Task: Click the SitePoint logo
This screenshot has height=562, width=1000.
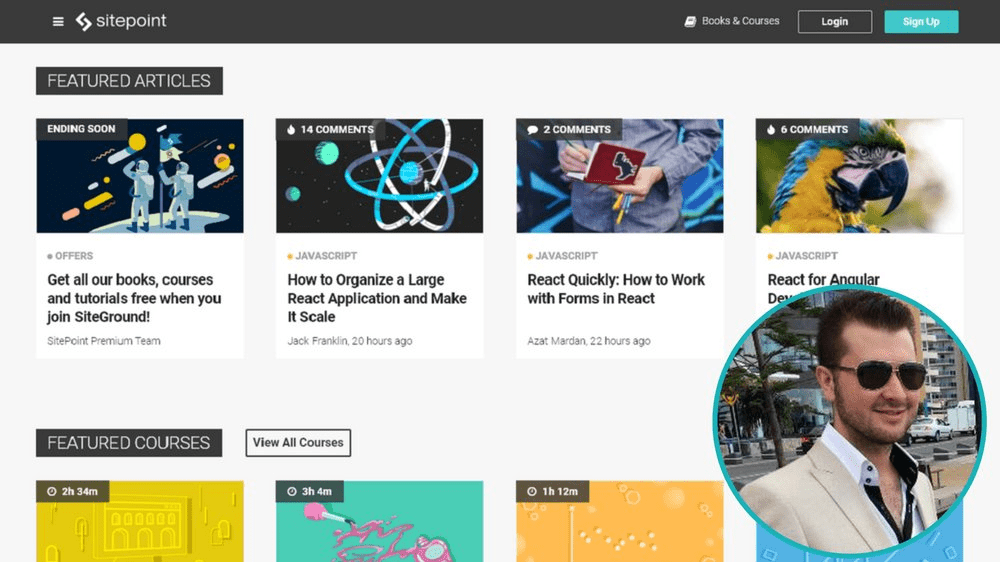Action: coord(121,21)
